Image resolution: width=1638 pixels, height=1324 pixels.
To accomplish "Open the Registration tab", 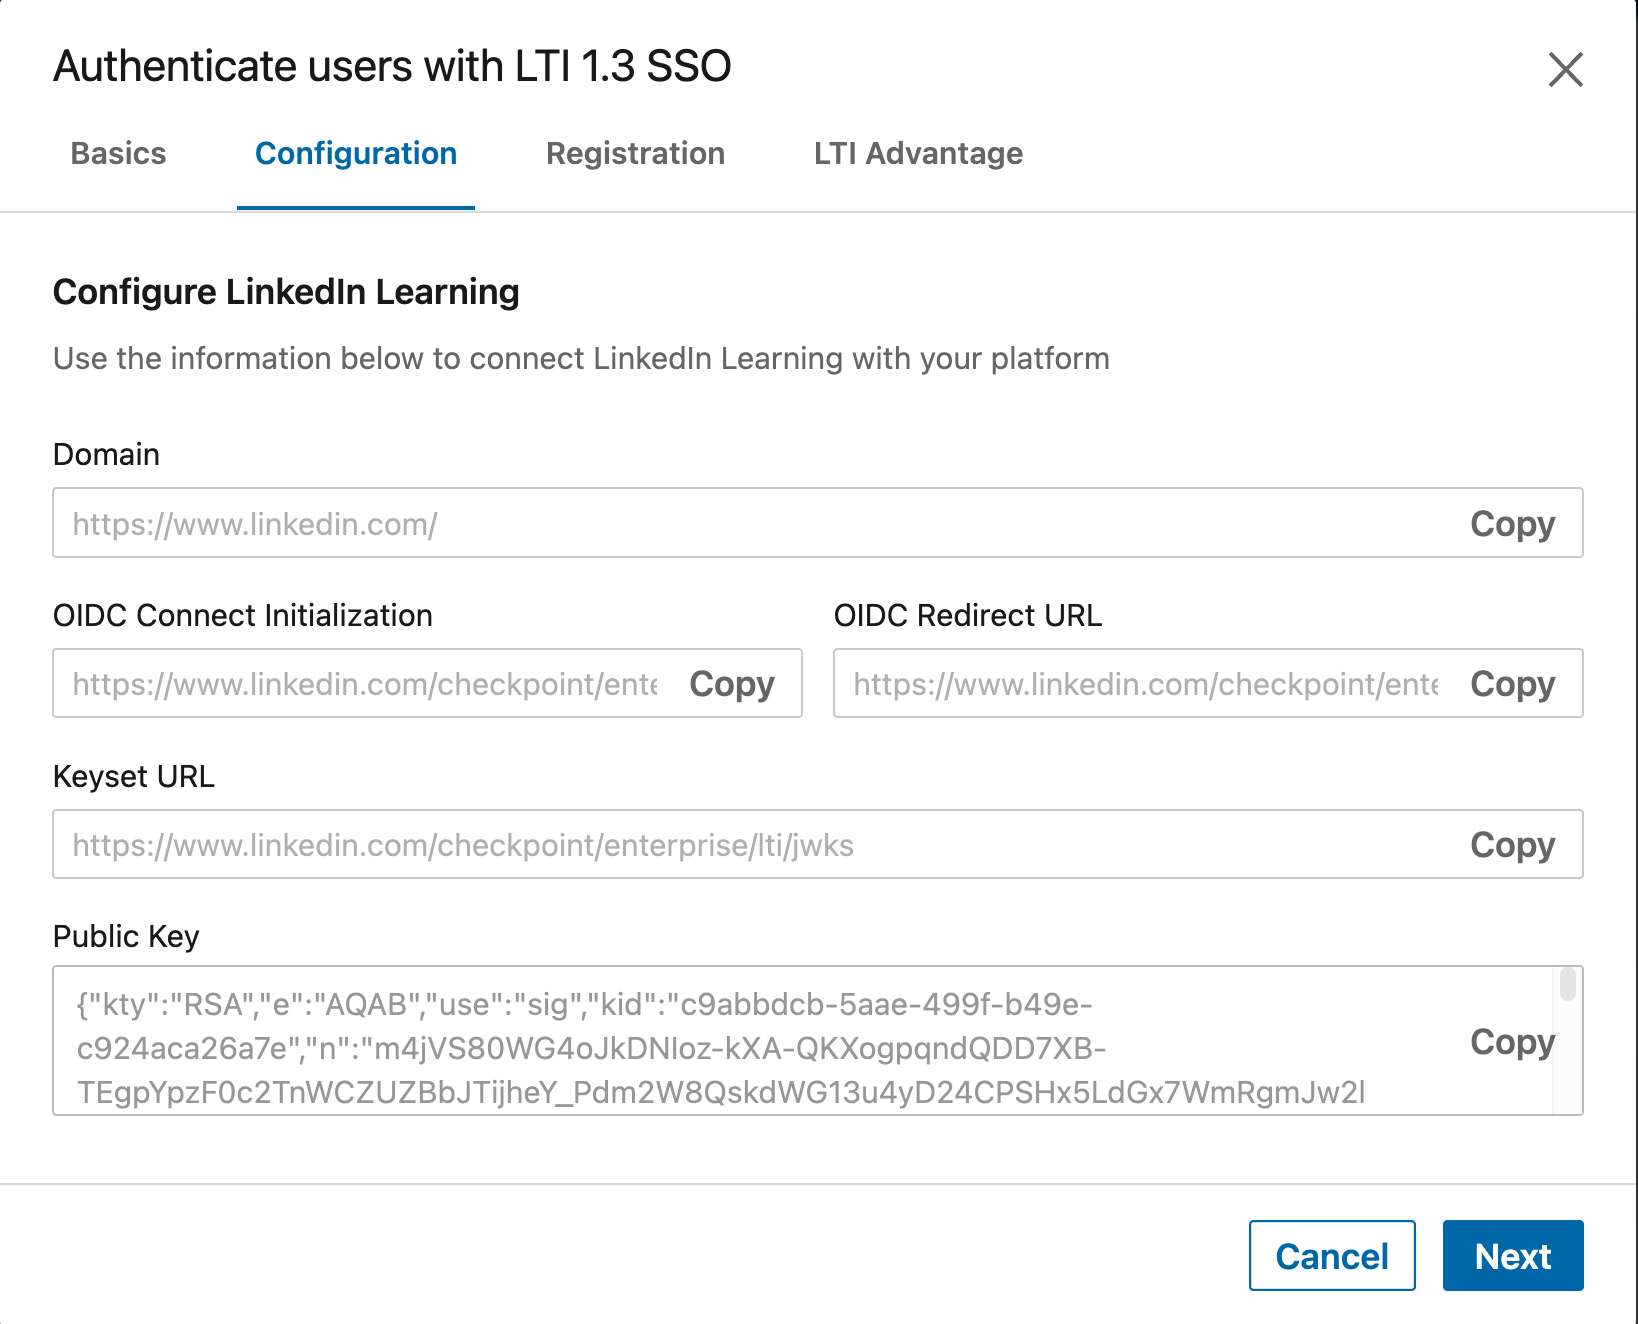I will pyautogui.click(x=635, y=153).
